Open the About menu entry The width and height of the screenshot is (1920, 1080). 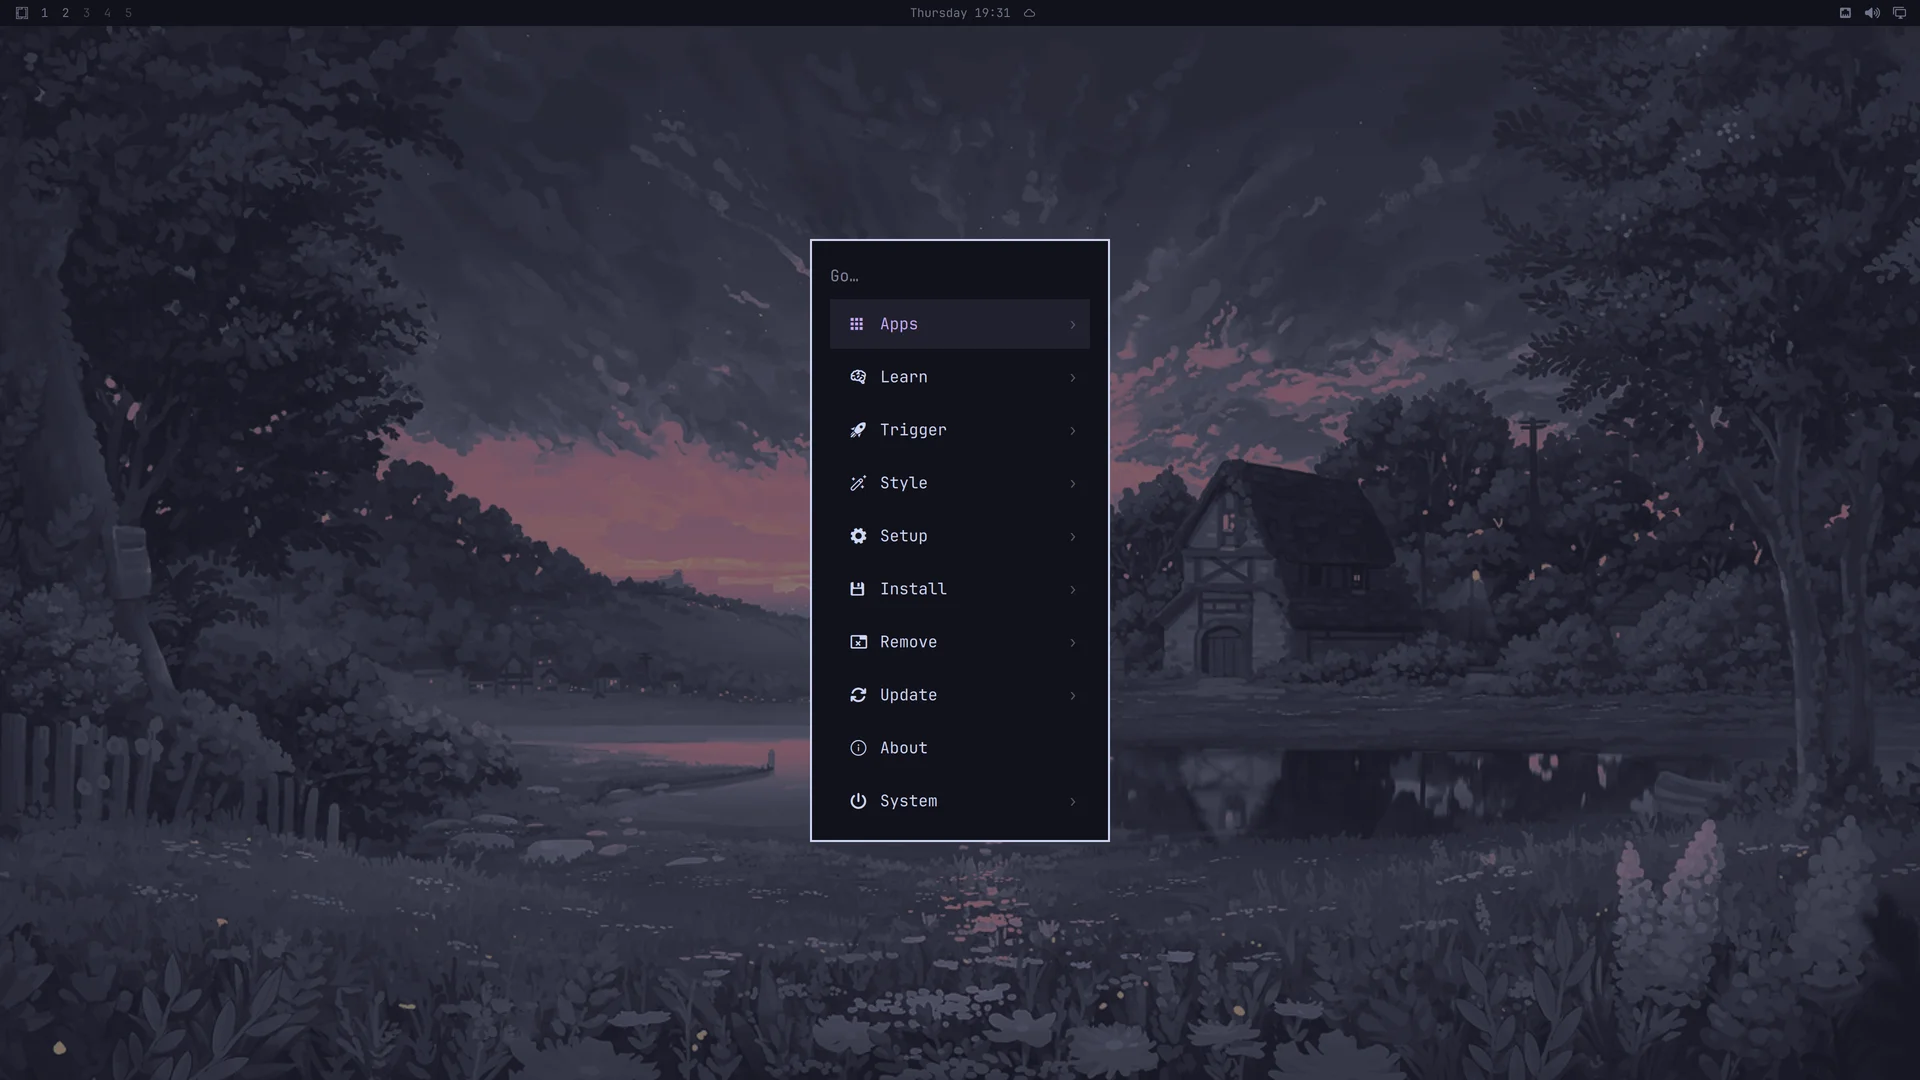(960, 748)
